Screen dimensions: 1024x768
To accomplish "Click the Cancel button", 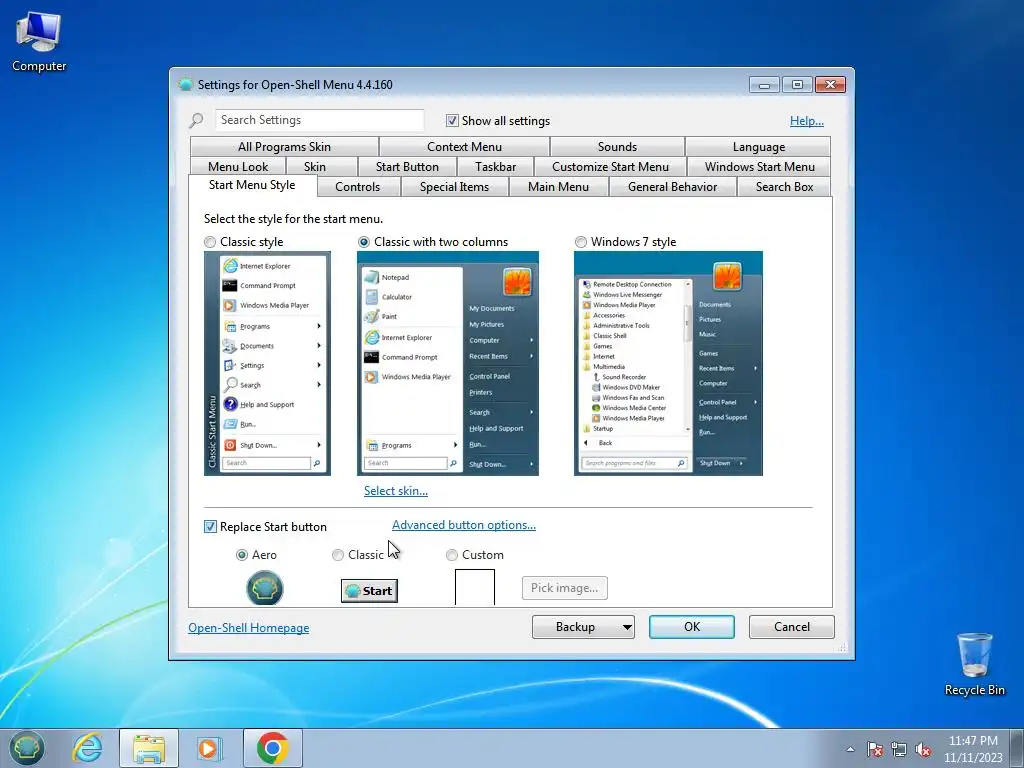I will coord(792,627).
